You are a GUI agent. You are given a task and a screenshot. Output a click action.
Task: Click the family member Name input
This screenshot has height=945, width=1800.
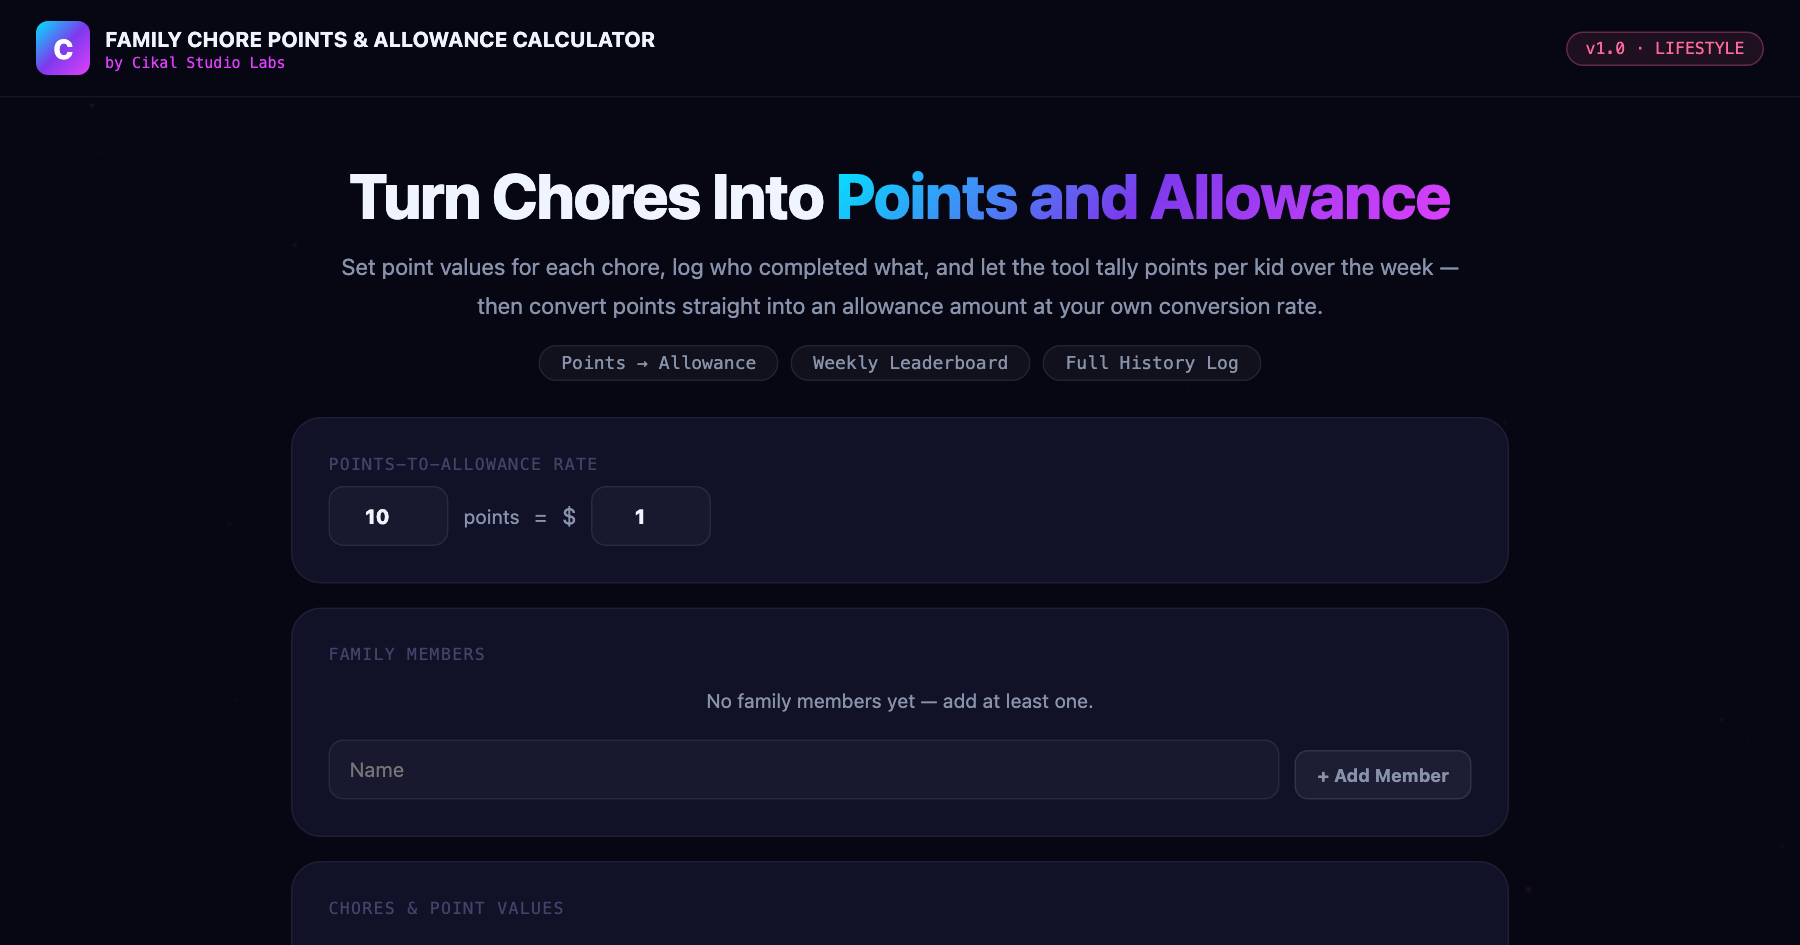pos(804,770)
